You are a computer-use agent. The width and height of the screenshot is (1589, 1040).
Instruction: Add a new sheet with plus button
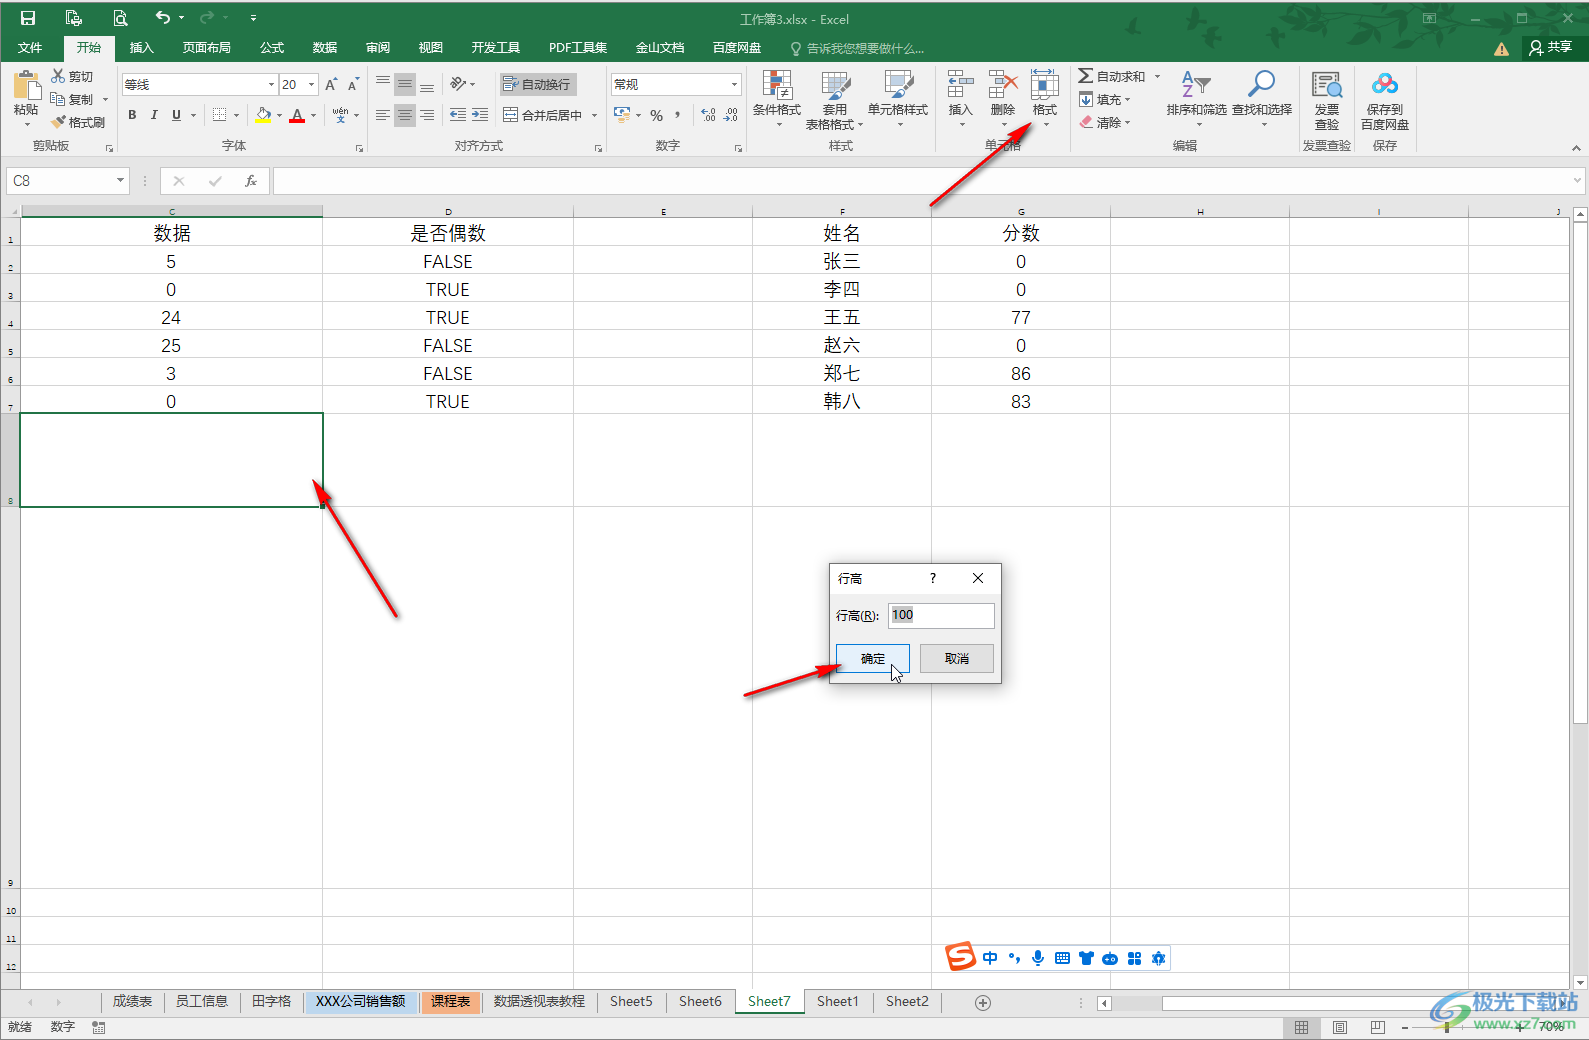(x=983, y=1002)
